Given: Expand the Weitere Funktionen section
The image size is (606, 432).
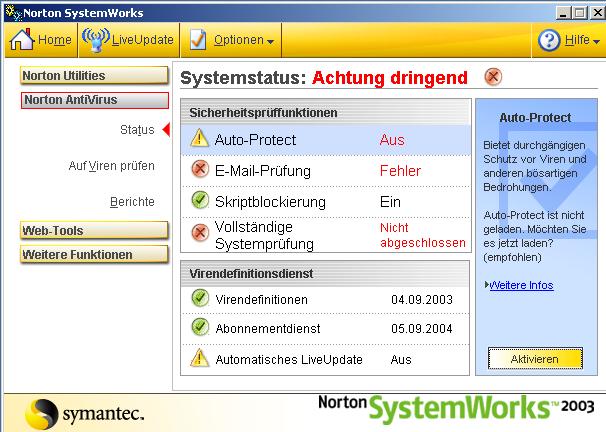Looking at the screenshot, I should (x=94, y=254).
